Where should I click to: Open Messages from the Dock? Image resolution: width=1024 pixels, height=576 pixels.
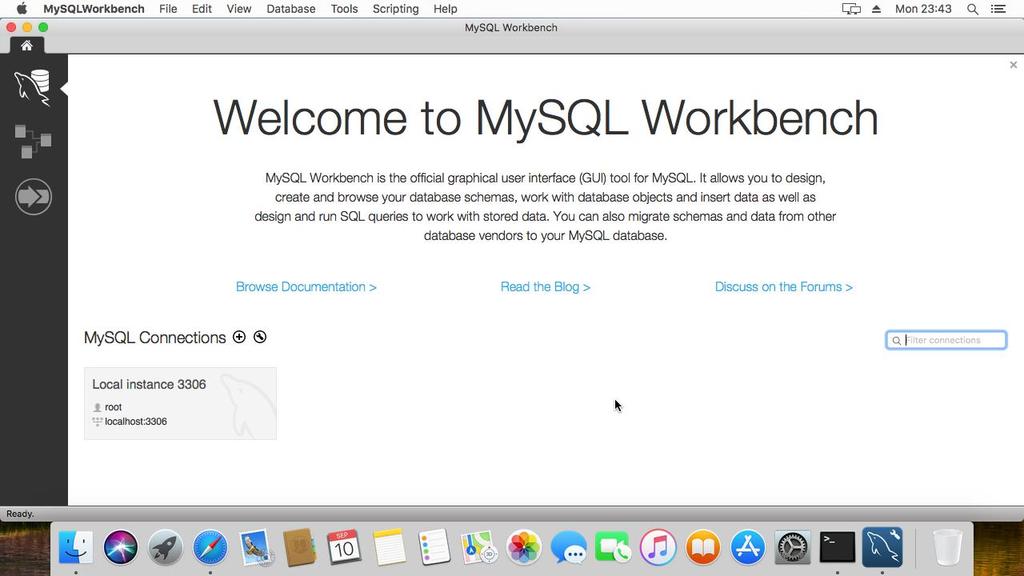coord(568,547)
